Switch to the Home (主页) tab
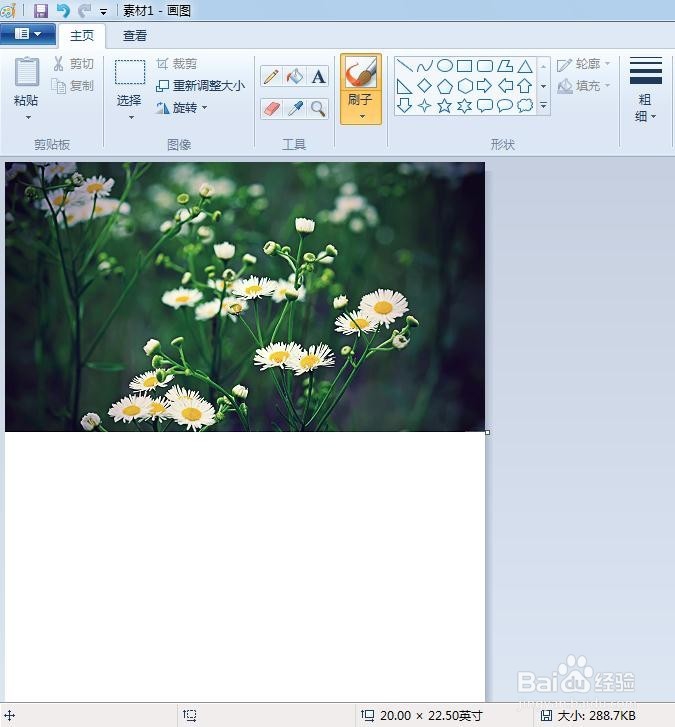675x727 pixels. click(x=82, y=36)
